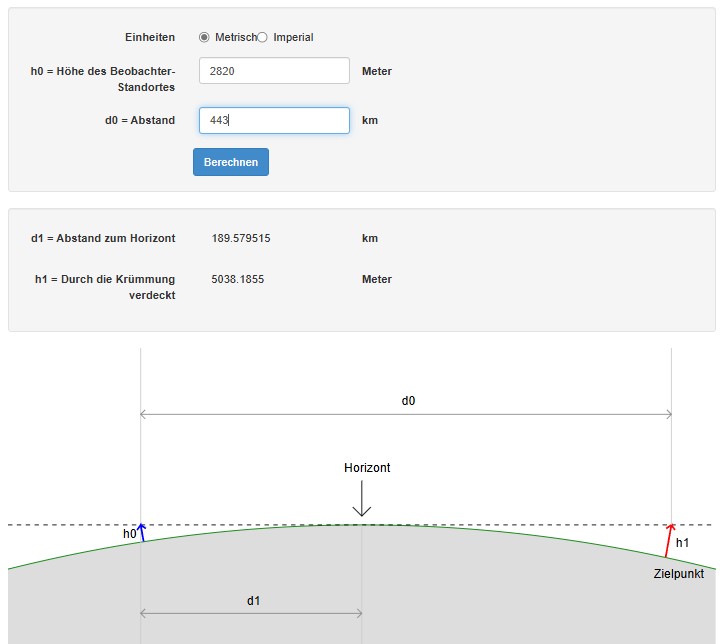
Task: Click the 'd0 = Abstand' label
Action: coord(140,120)
